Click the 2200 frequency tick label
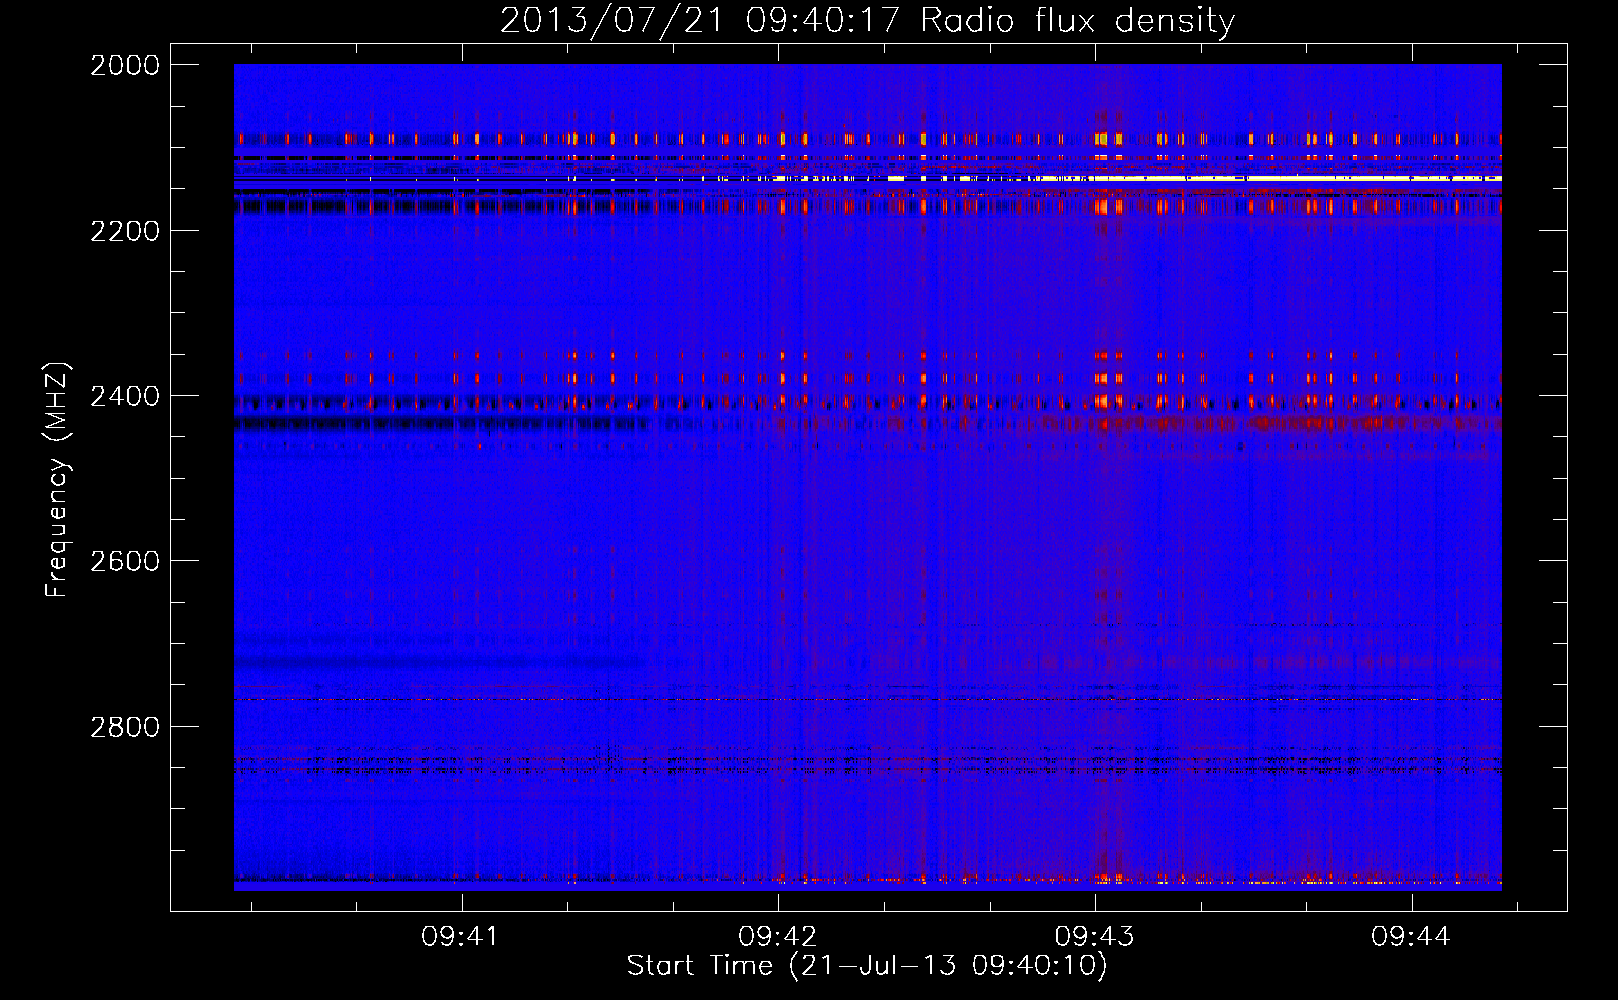This screenshot has height=1000, width=1618. point(125,231)
